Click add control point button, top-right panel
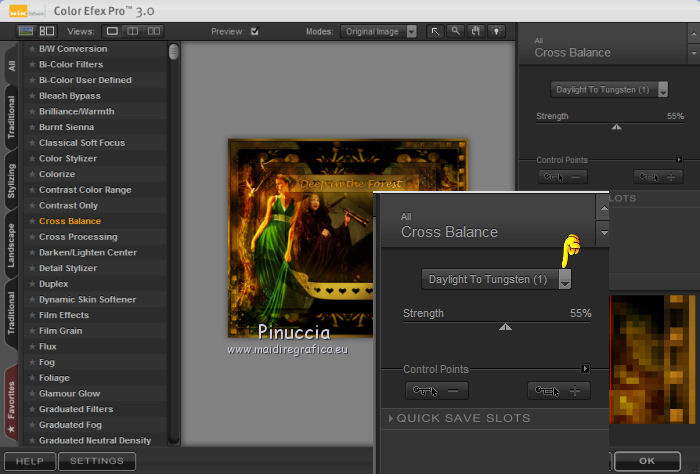 coord(658,177)
